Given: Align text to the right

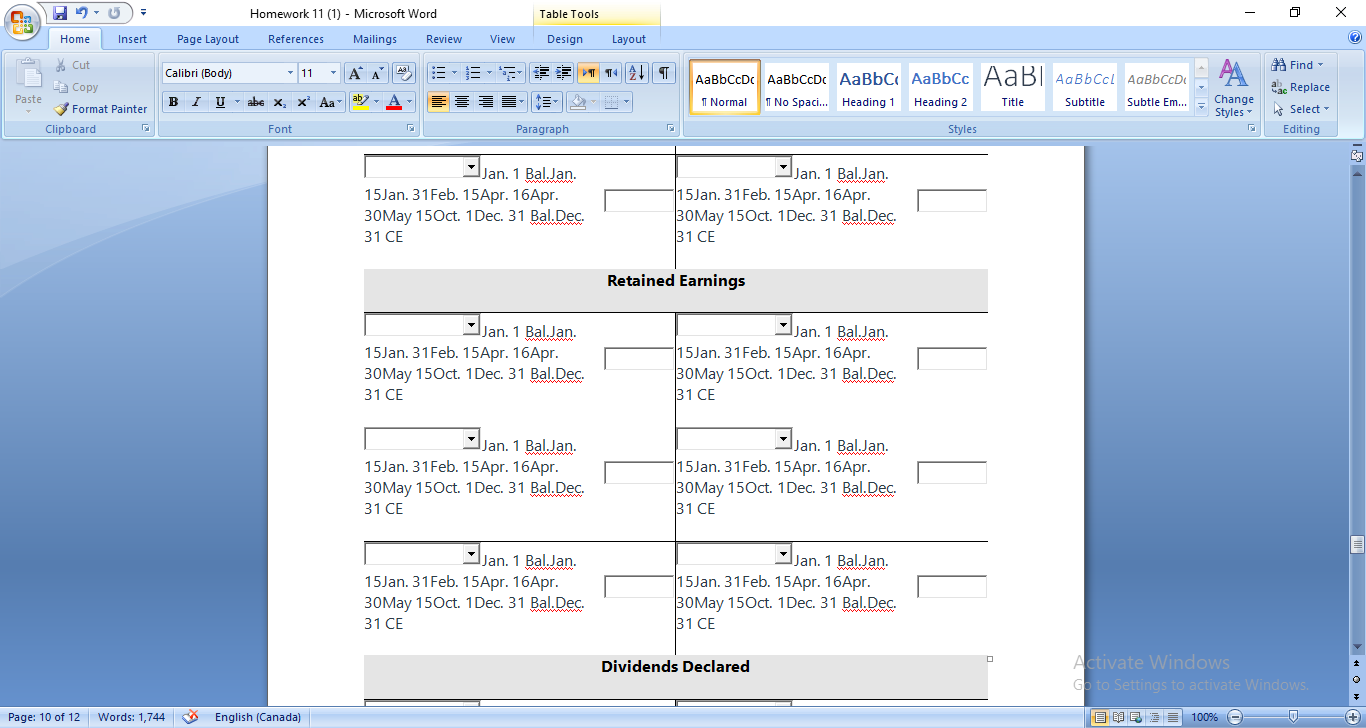Looking at the screenshot, I should coord(486,102).
